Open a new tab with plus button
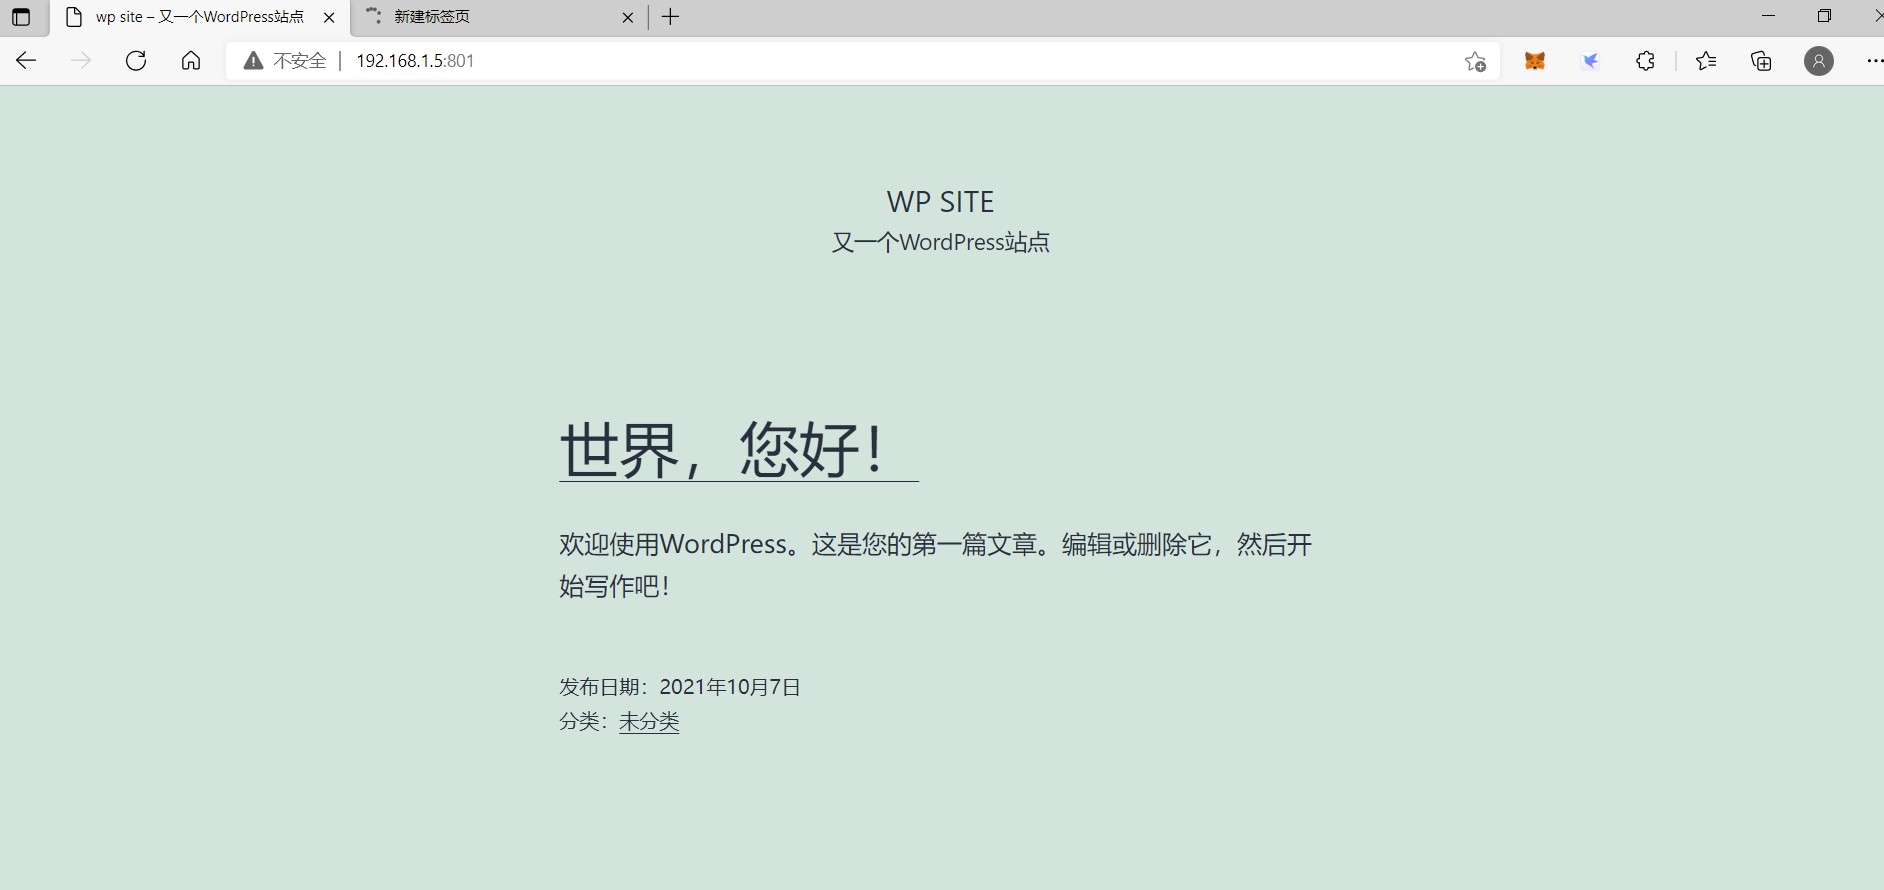 tap(671, 17)
